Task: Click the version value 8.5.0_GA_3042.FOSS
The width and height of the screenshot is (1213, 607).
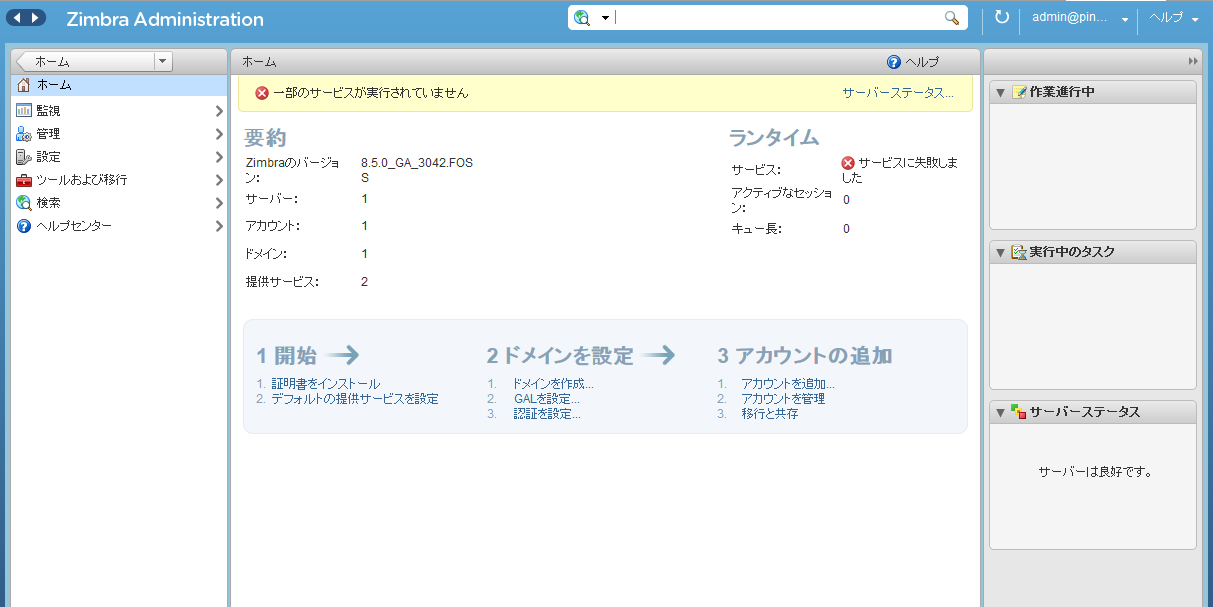Action: (x=417, y=169)
